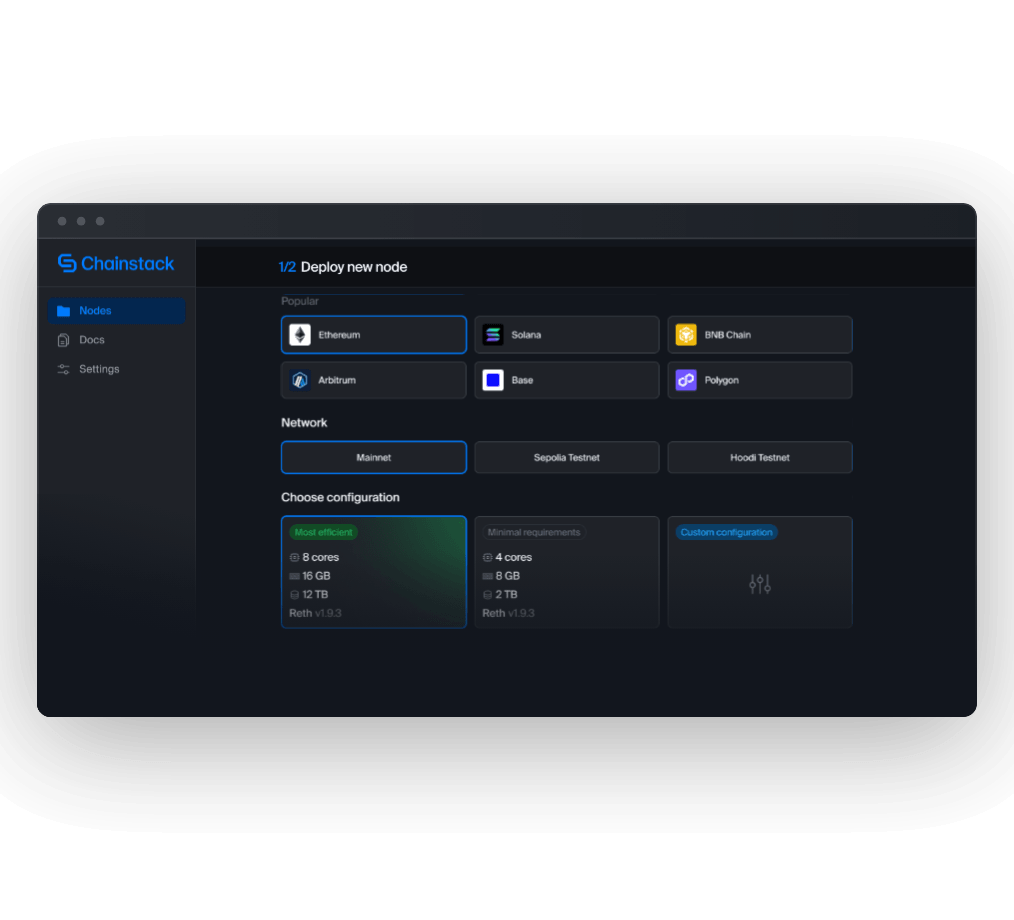Click the Minimal requirements badge
Viewport: 1014px width, 920px height.
coord(534,533)
